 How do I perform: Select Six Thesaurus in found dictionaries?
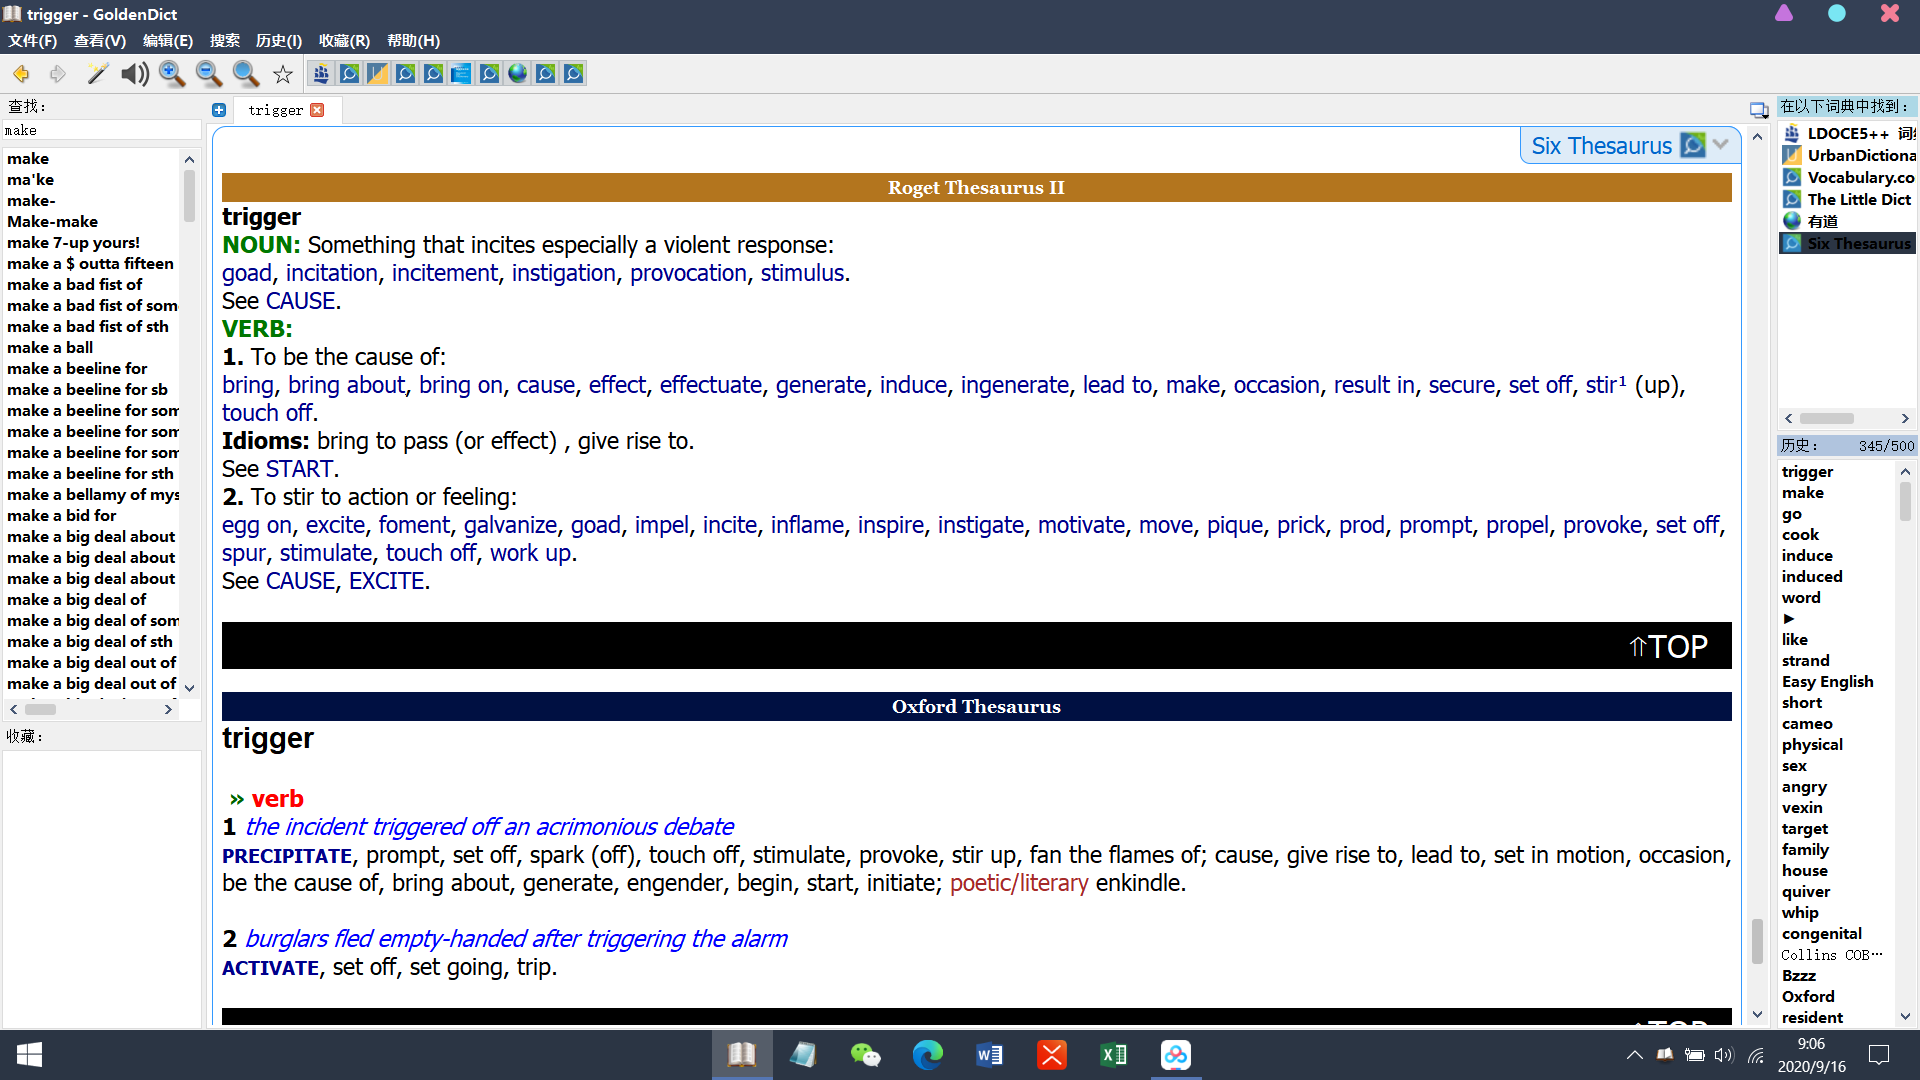click(x=1848, y=243)
